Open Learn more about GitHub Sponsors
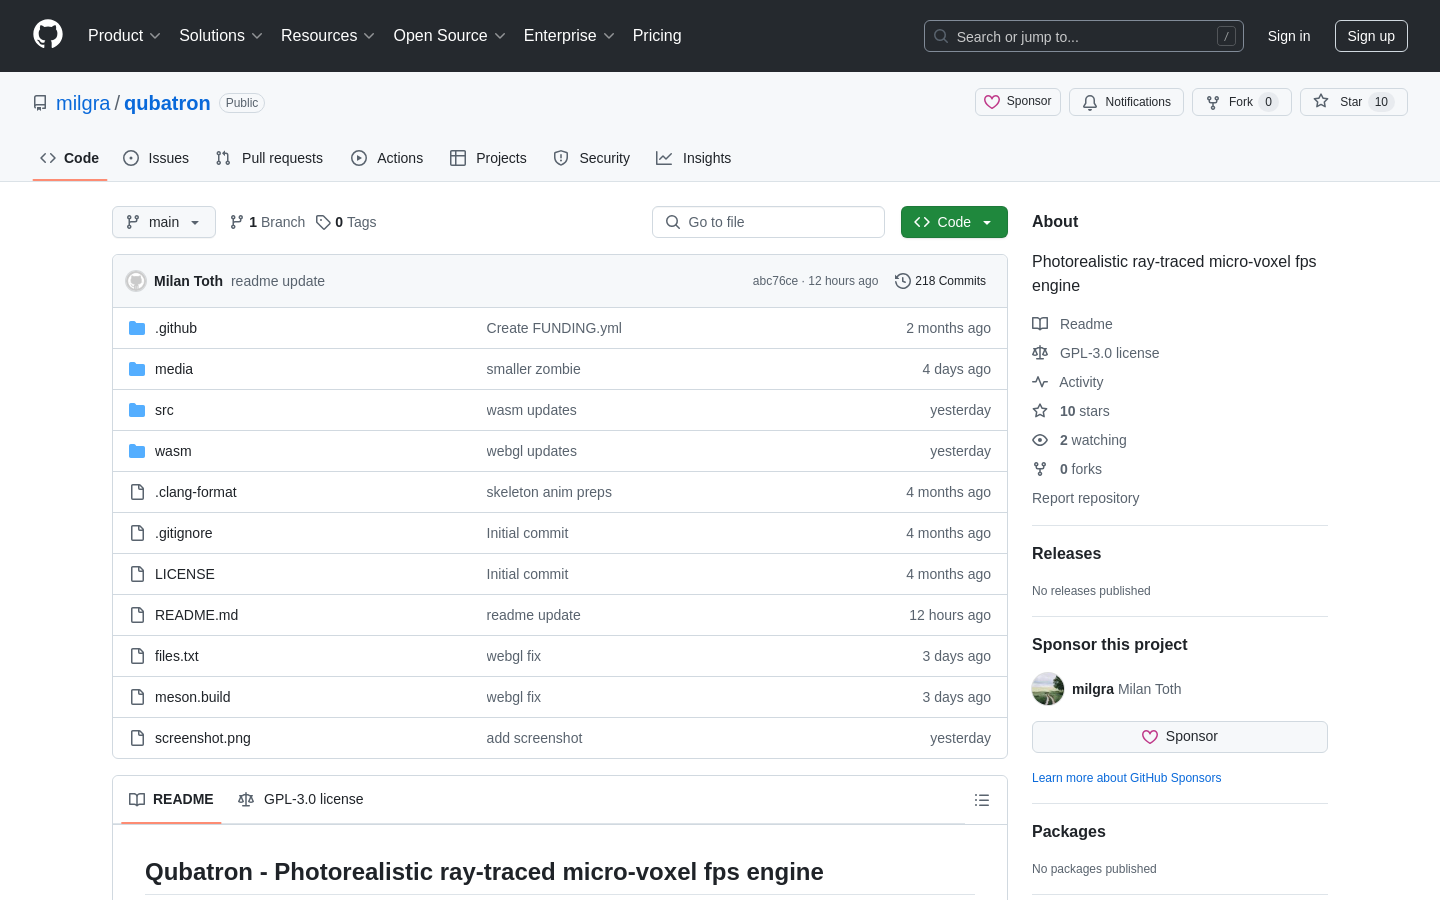Image resolution: width=1440 pixels, height=900 pixels. click(x=1126, y=778)
